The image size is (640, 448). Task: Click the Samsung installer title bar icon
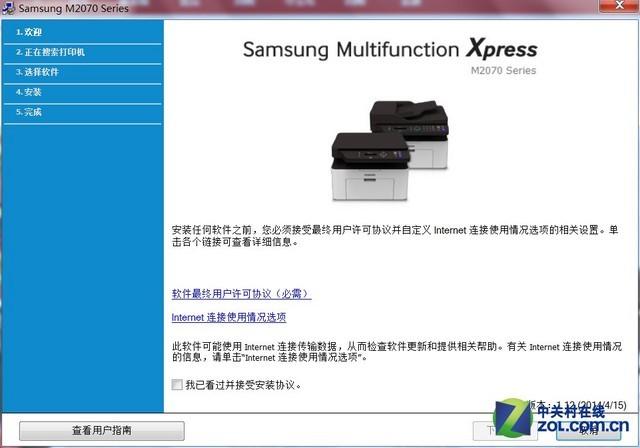(x=8, y=8)
